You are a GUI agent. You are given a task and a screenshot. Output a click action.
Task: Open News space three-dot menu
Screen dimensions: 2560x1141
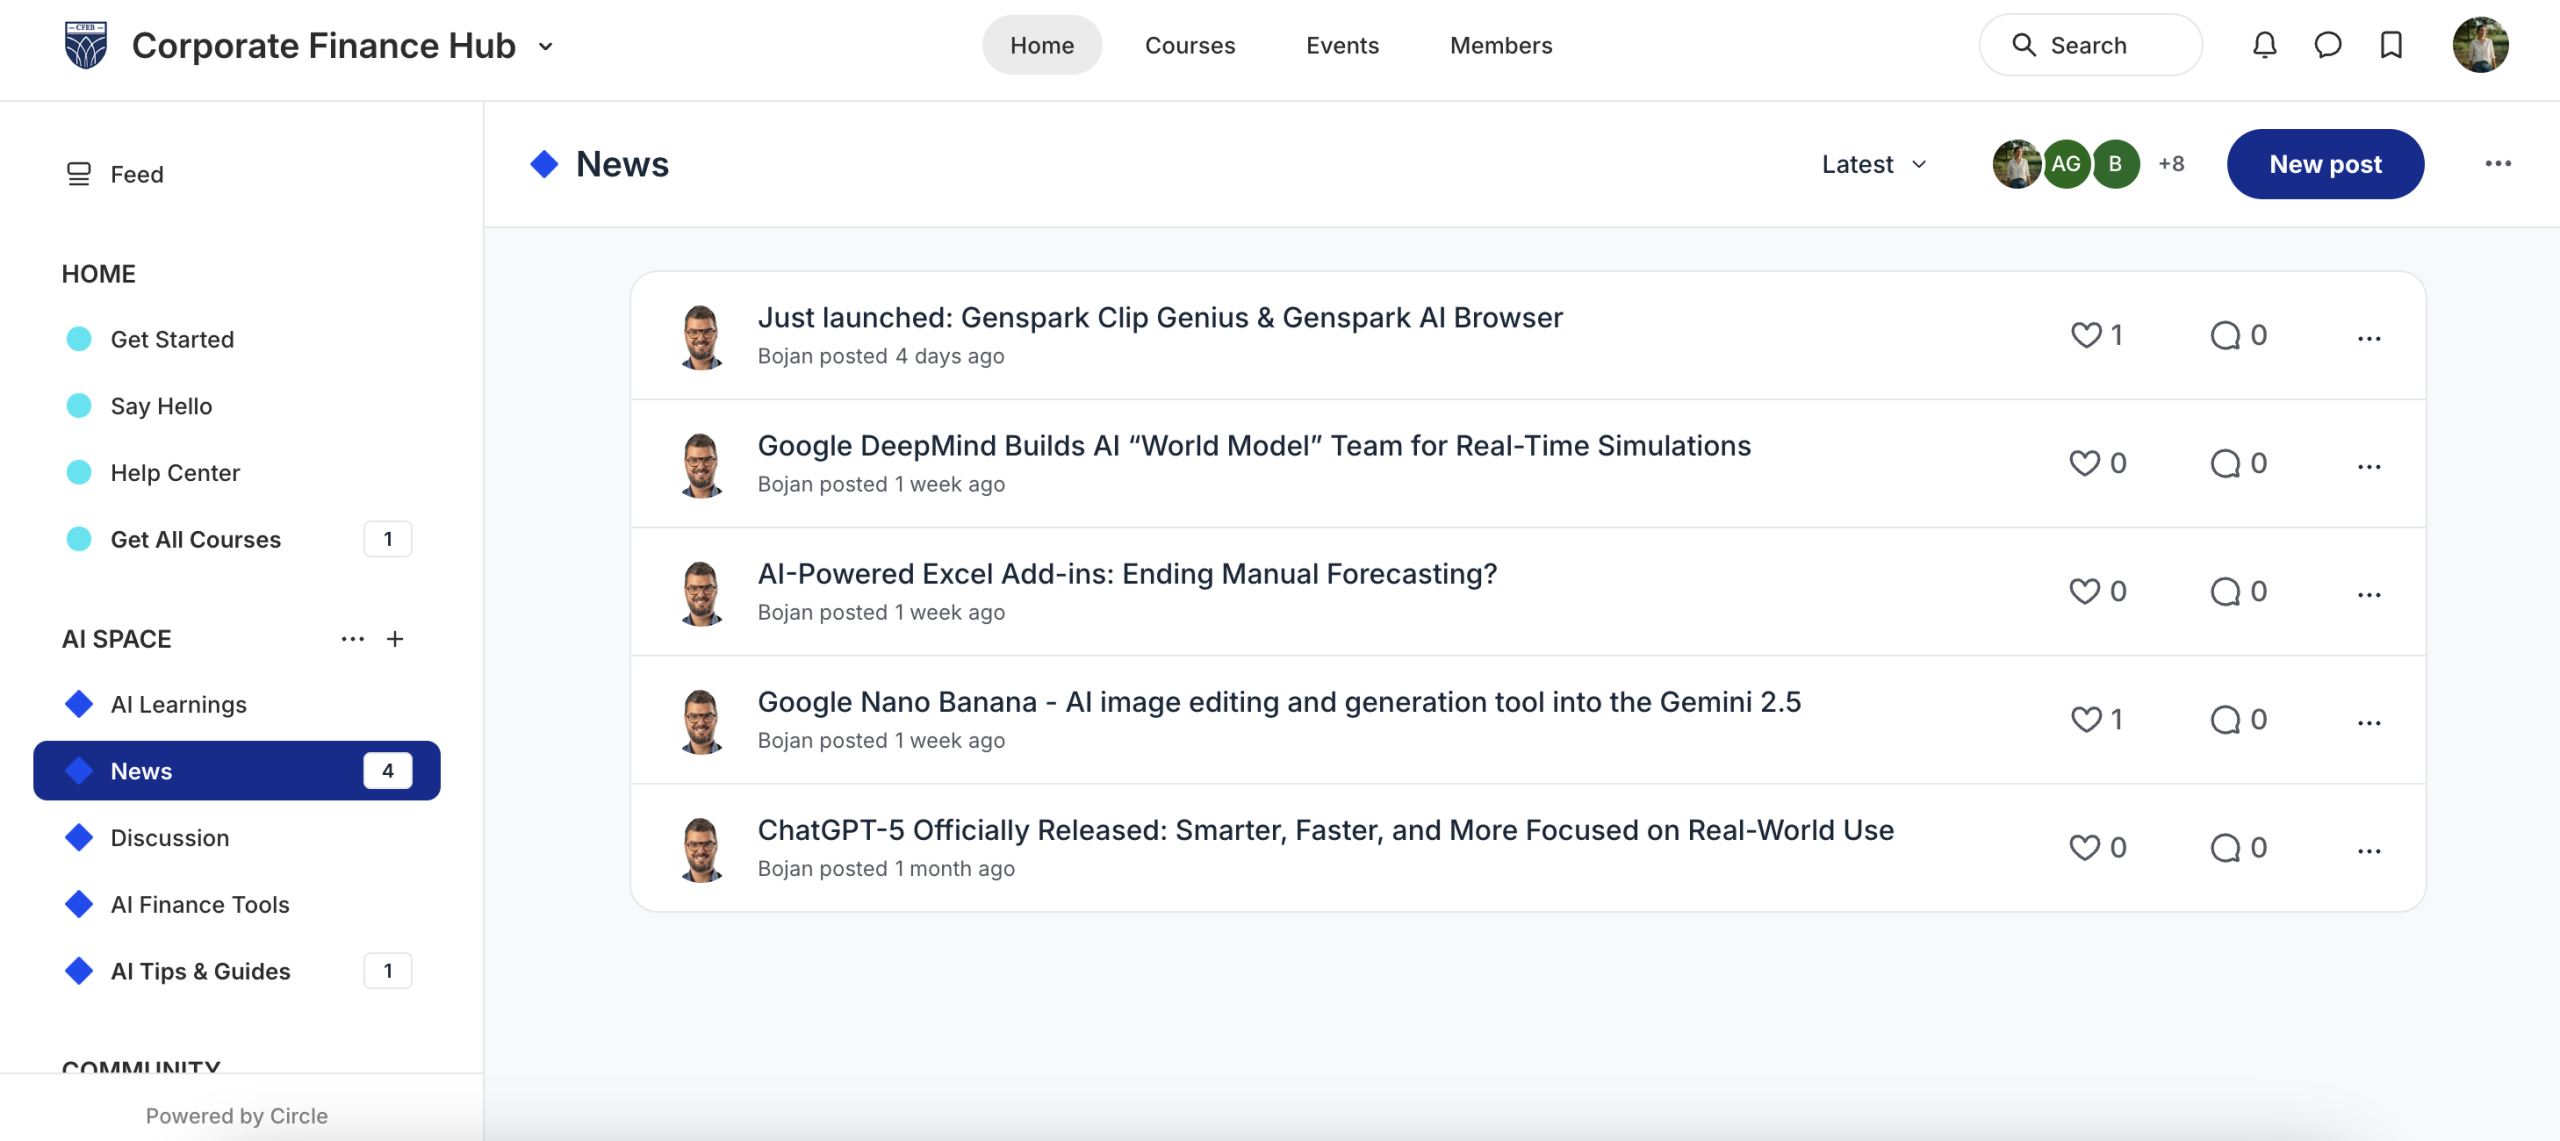pyautogui.click(x=2497, y=164)
